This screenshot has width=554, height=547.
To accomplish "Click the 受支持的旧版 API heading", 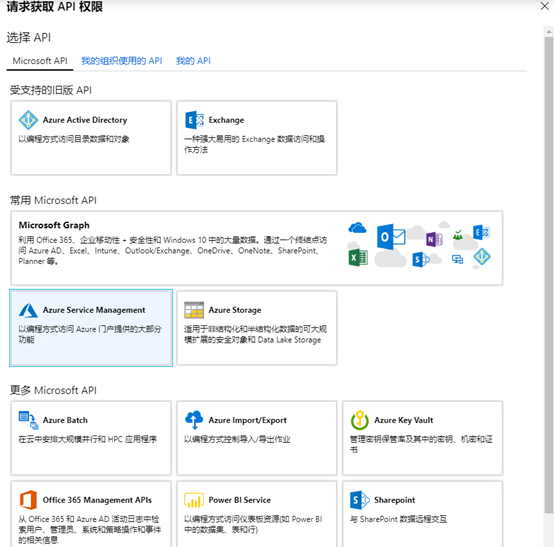I will (51, 90).
